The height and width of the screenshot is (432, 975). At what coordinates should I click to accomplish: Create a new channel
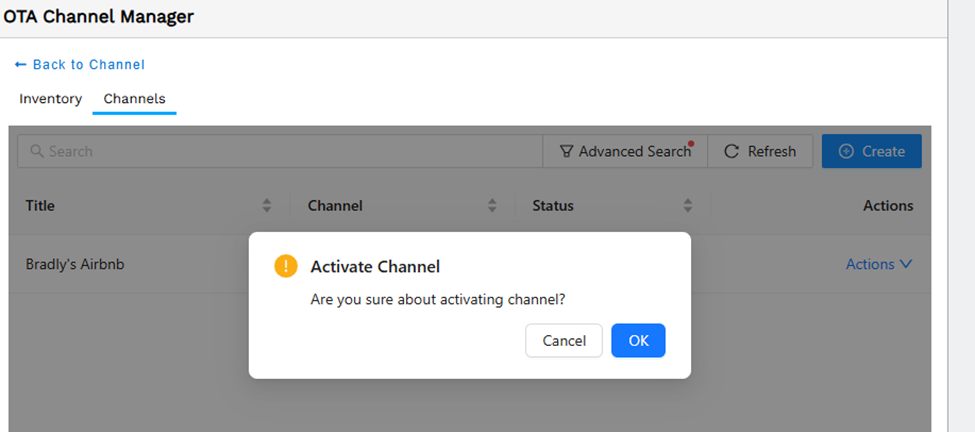872,151
